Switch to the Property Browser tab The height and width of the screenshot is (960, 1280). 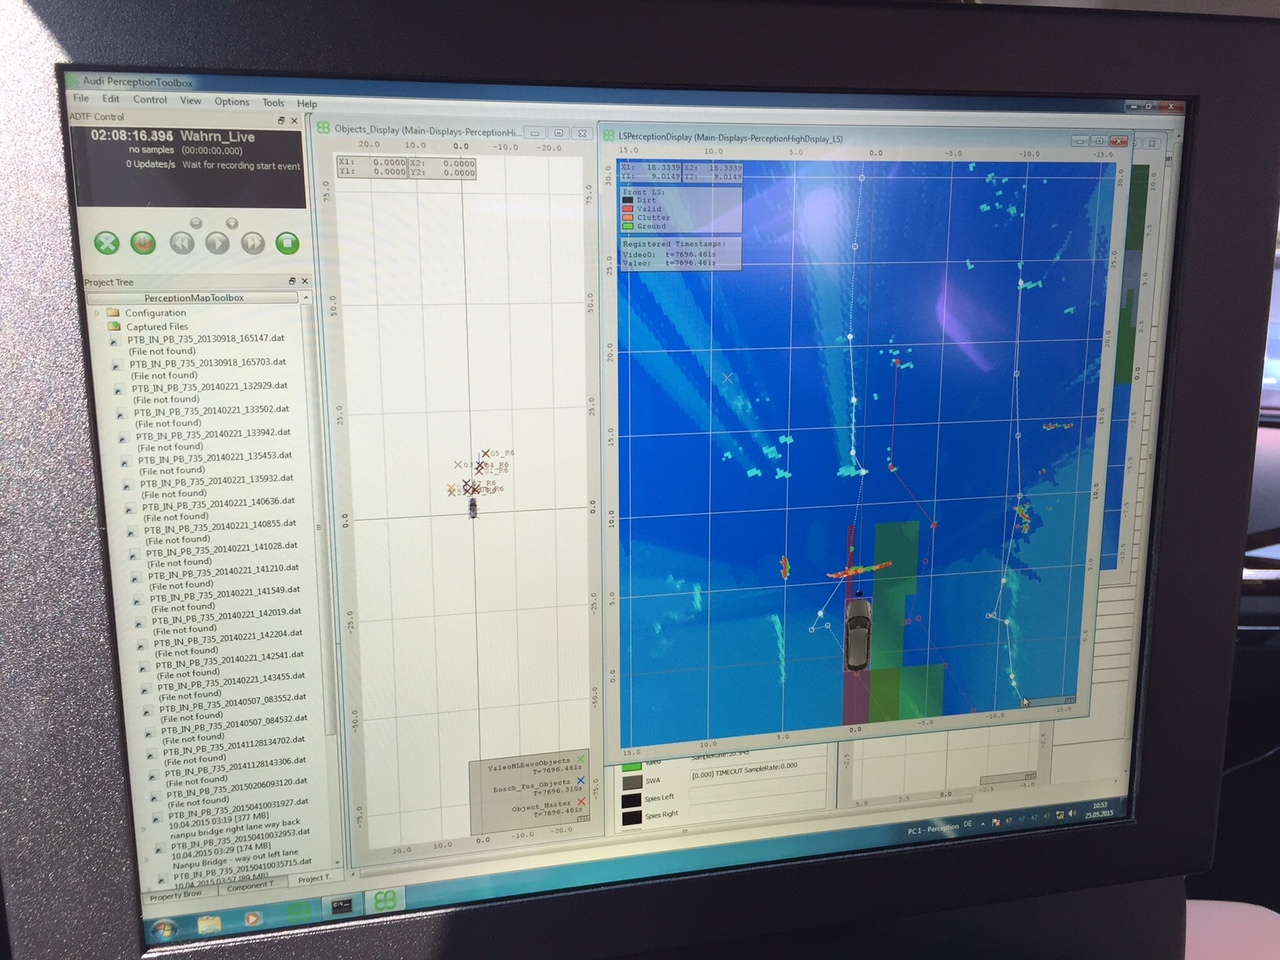point(176,897)
